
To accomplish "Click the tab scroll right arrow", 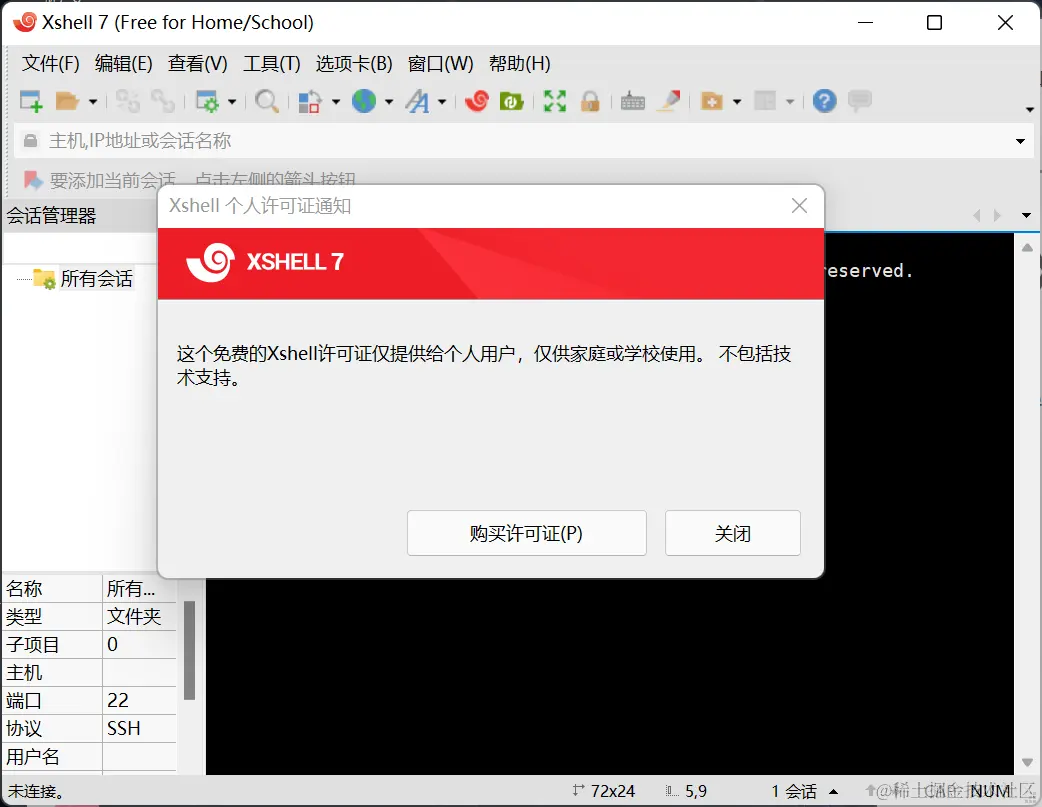I will pyautogui.click(x=997, y=215).
